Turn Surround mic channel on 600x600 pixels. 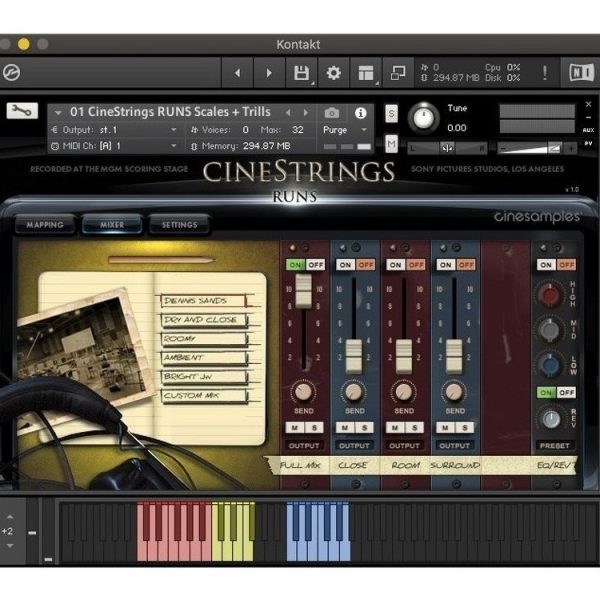click(x=445, y=265)
